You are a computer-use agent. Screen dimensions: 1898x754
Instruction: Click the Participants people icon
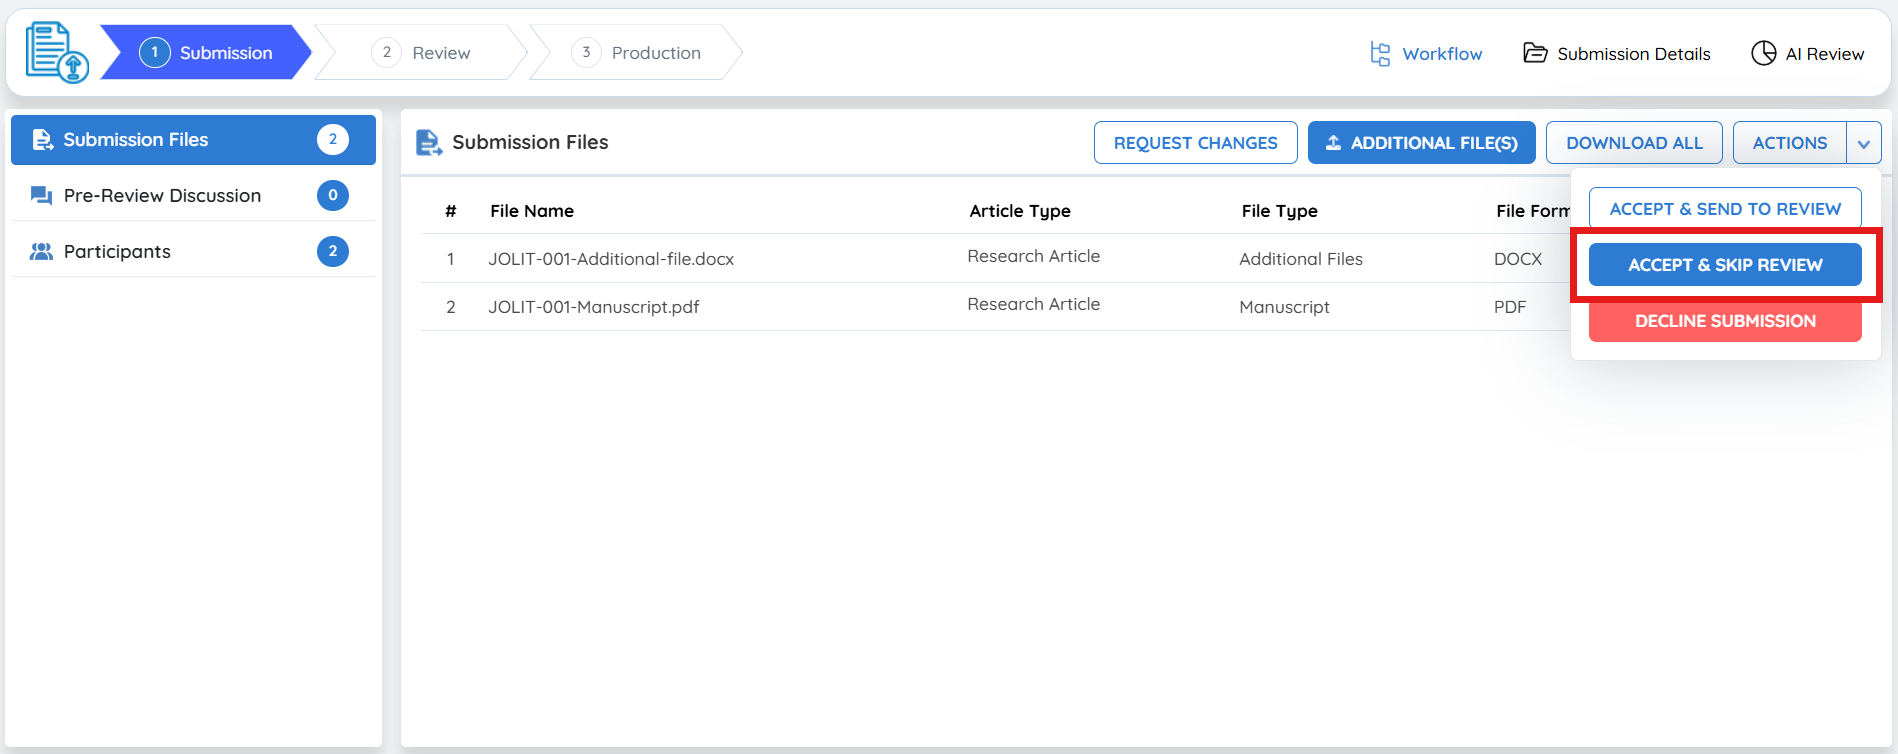point(41,252)
